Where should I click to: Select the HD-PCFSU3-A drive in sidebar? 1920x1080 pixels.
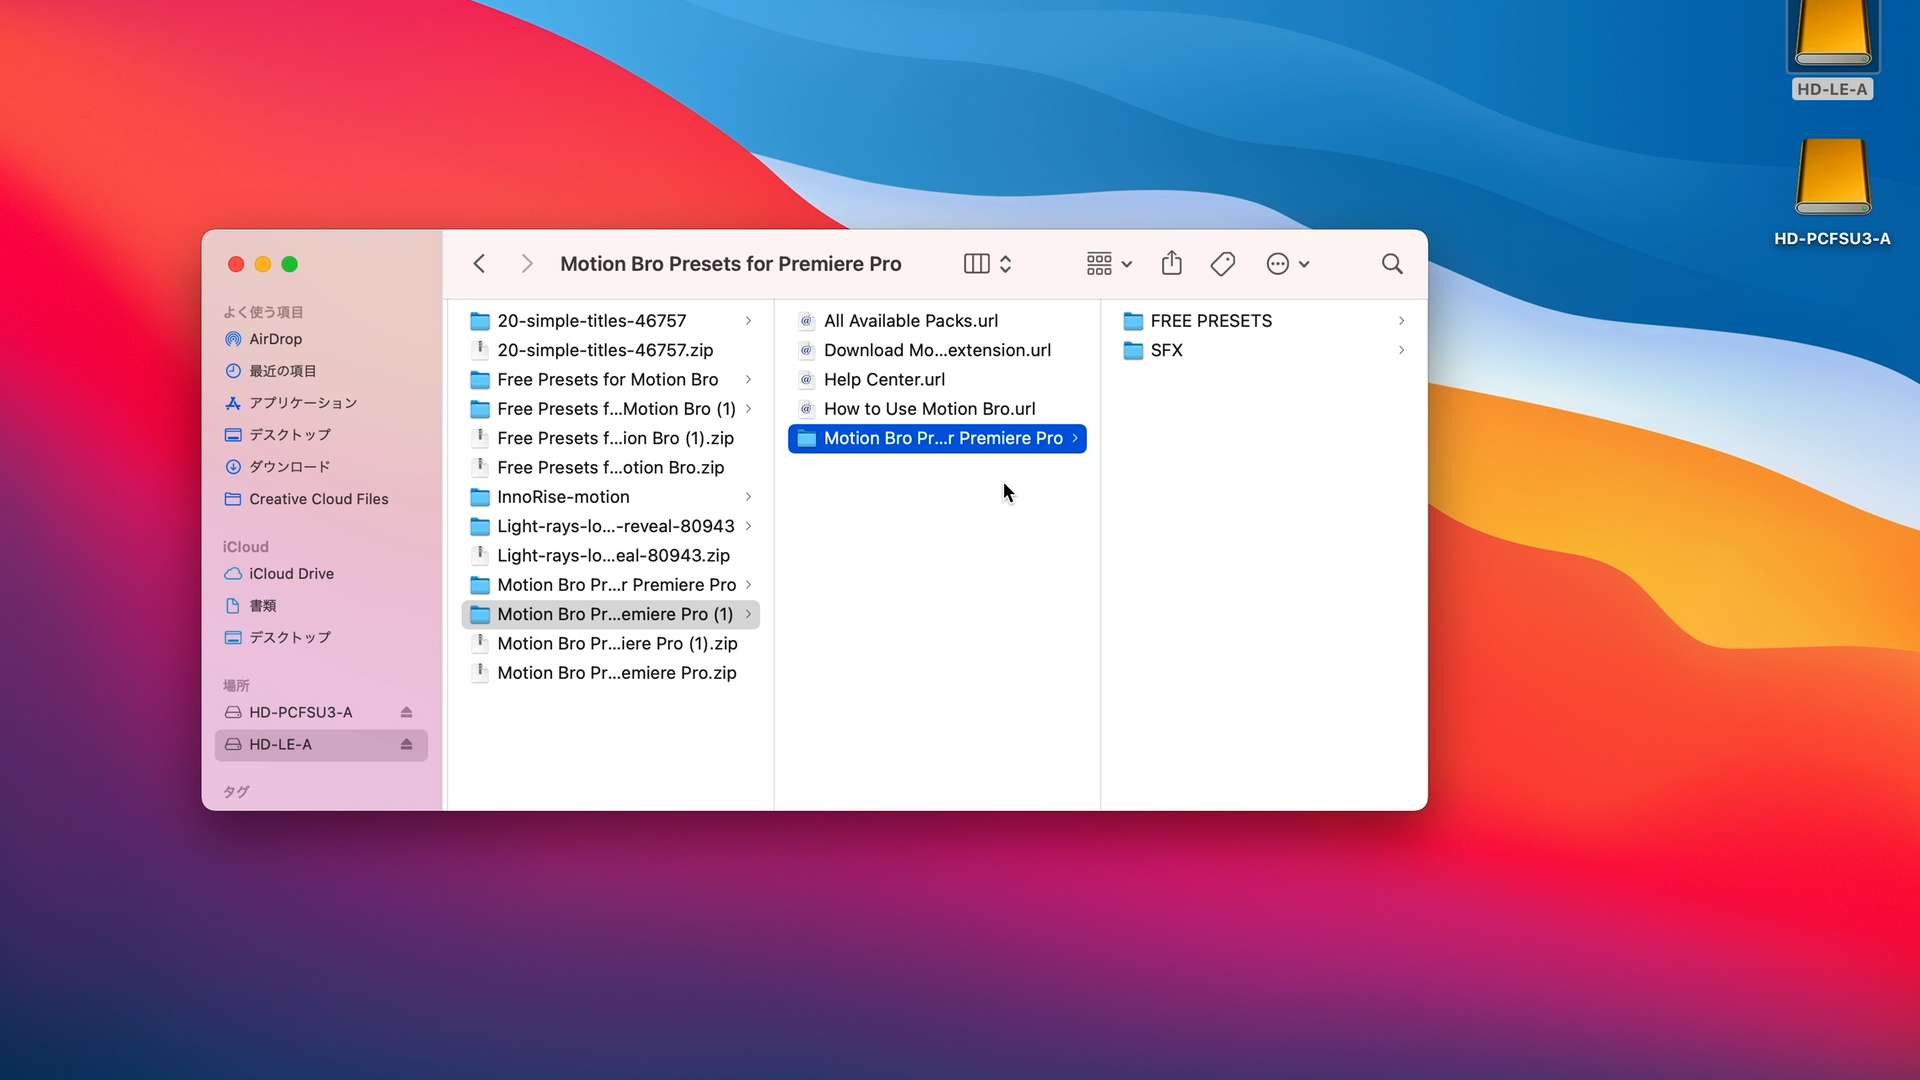[321, 713]
